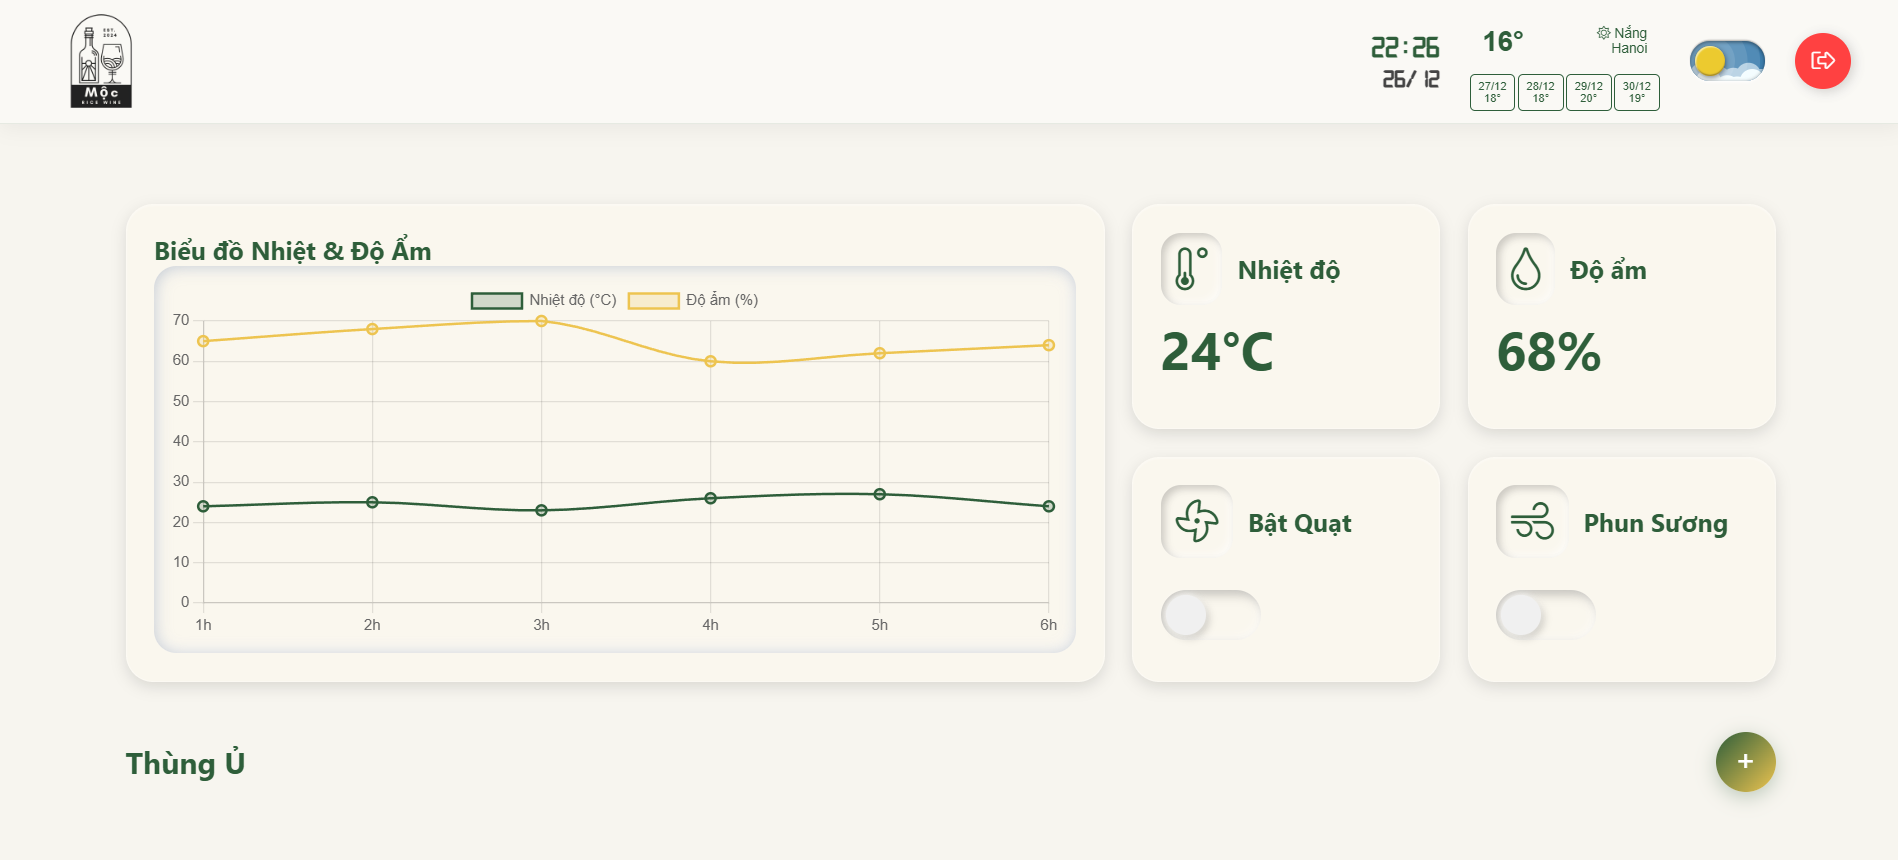Viewport: 1898px width, 860px height.
Task: Select the 30/12 forecast box
Action: pyautogui.click(x=1636, y=92)
